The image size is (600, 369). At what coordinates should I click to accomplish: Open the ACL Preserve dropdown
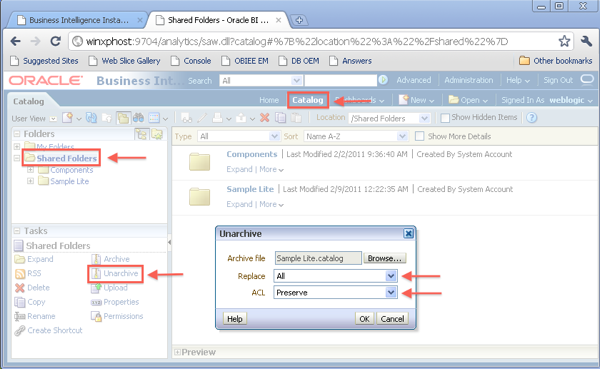point(391,292)
